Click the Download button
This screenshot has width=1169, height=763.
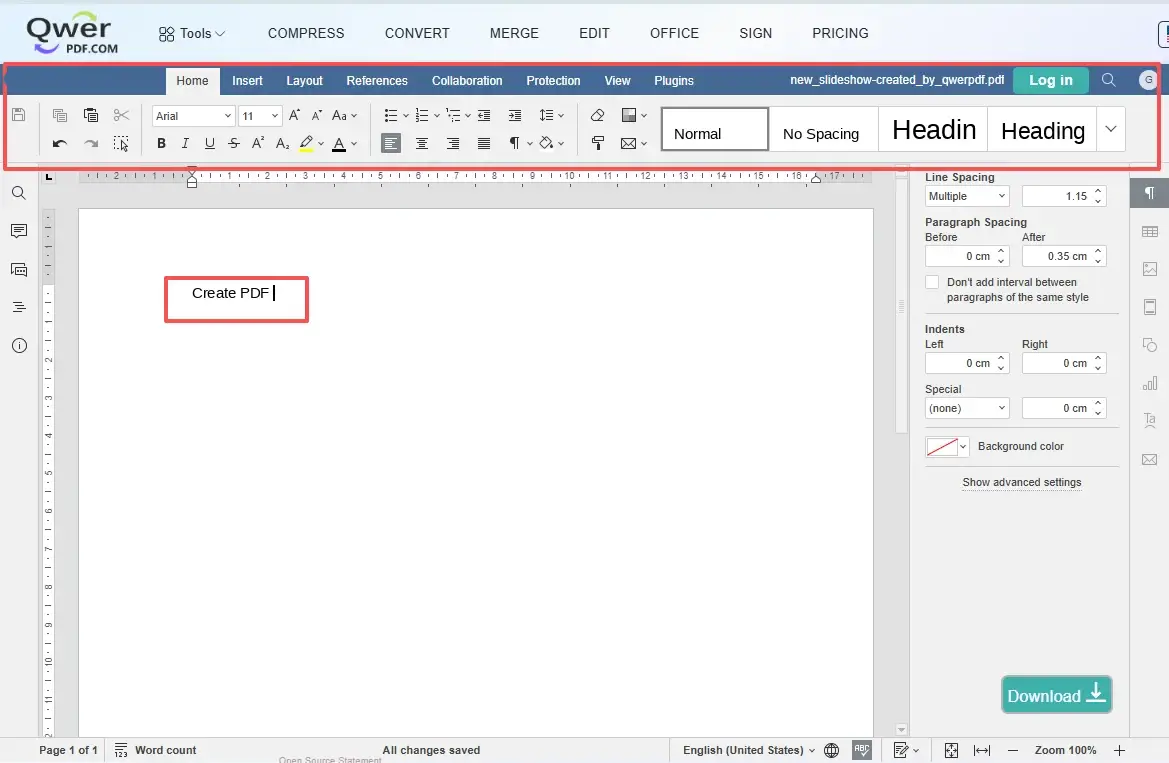point(1056,695)
